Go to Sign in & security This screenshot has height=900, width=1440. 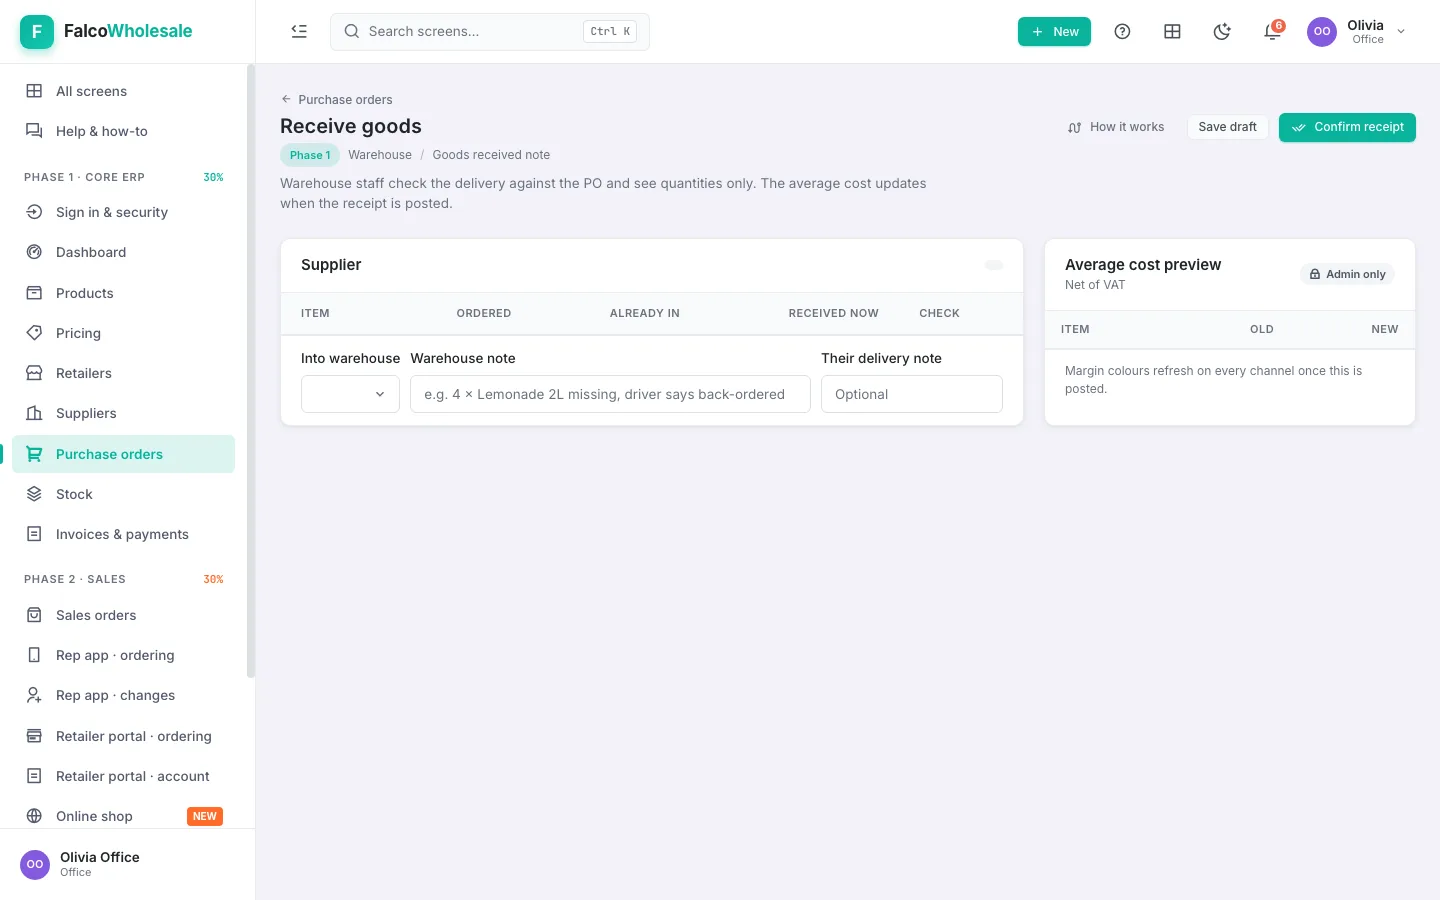pos(123,212)
